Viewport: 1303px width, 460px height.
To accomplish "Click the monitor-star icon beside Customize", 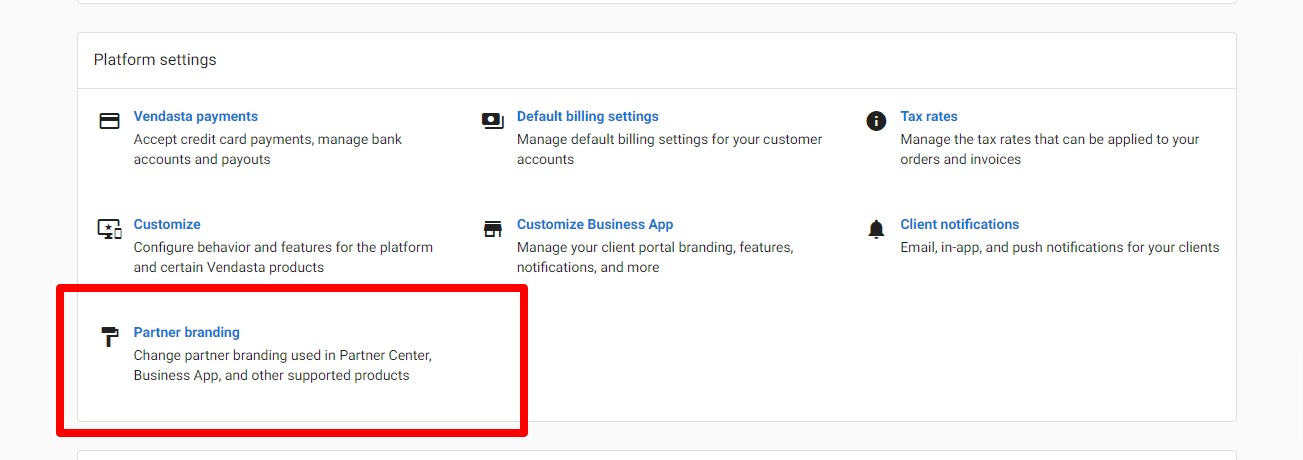I will point(110,229).
